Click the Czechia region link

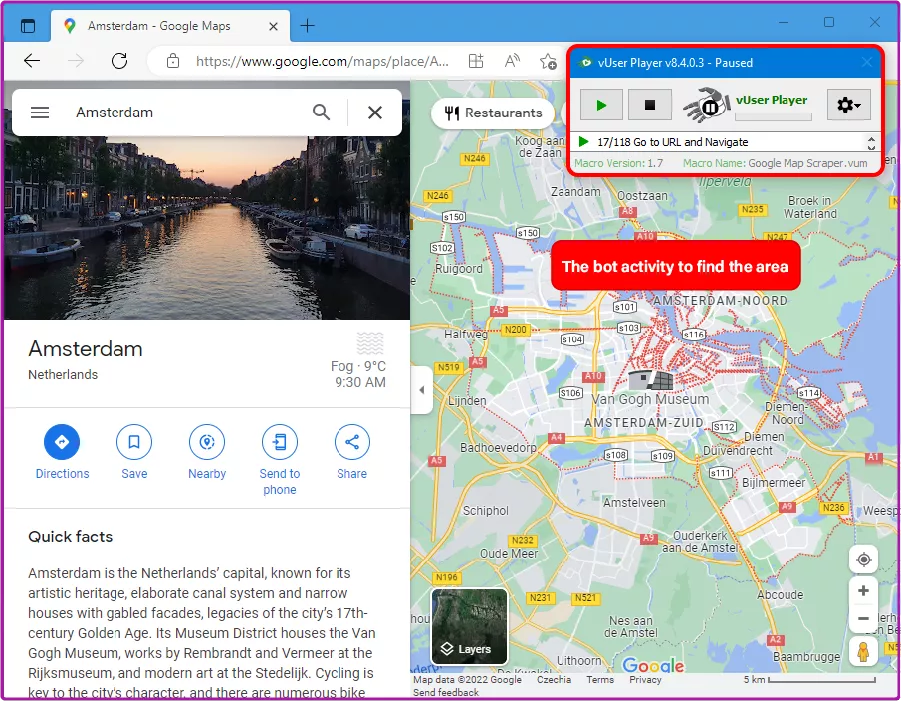[x=554, y=680]
